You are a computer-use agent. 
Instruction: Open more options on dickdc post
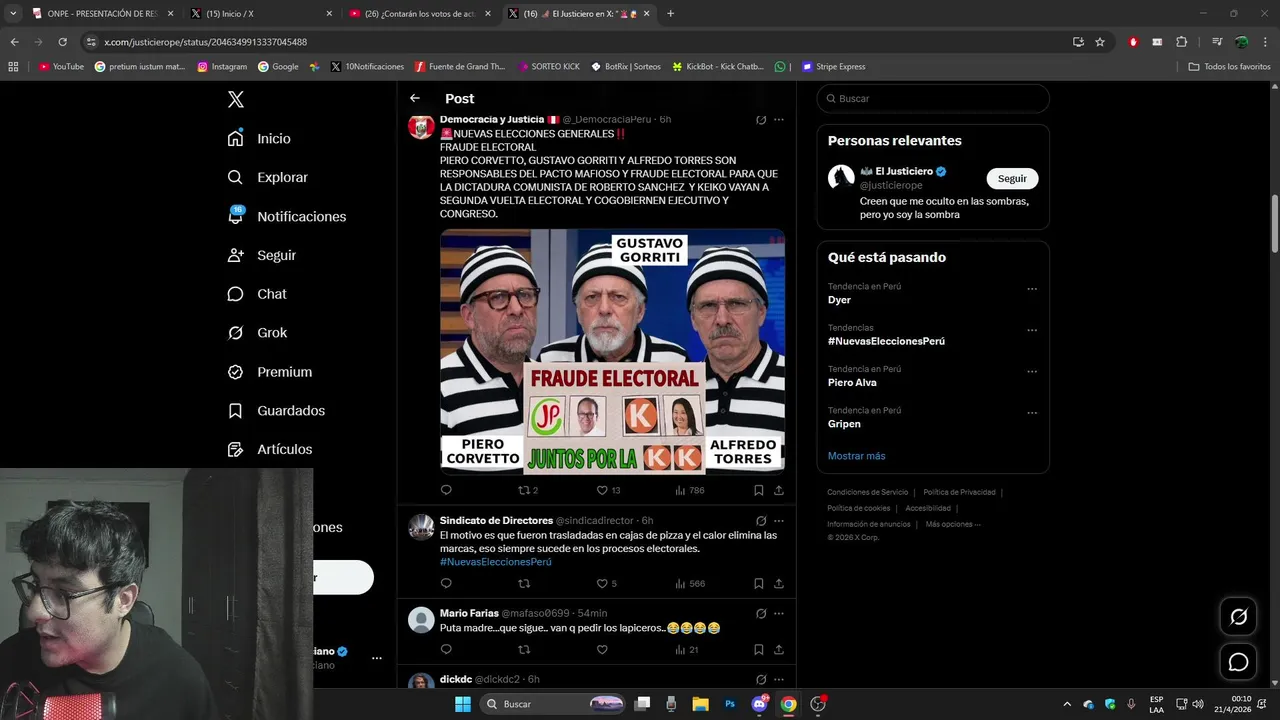pyautogui.click(x=779, y=679)
